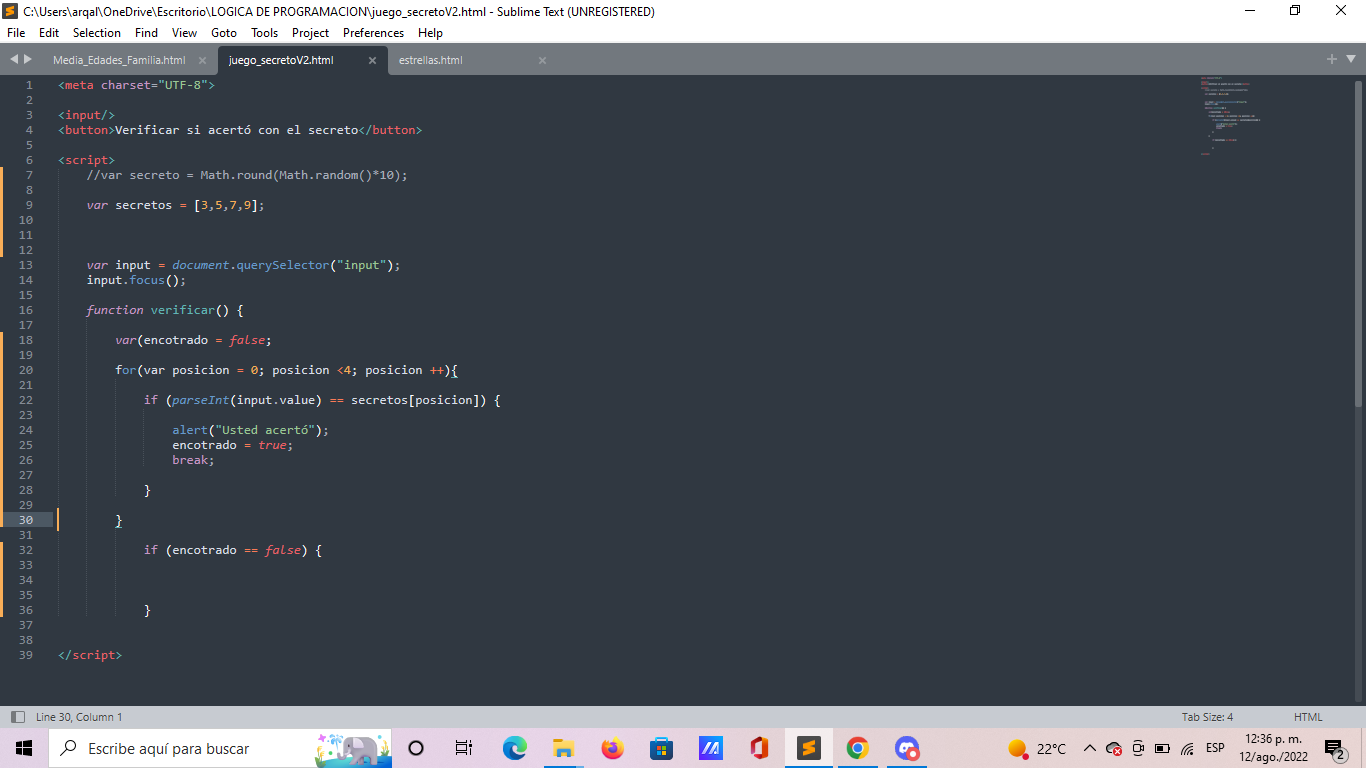
Task: Change the HTML syntax selector
Action: pyautogui.click(x=1308, y=717)
